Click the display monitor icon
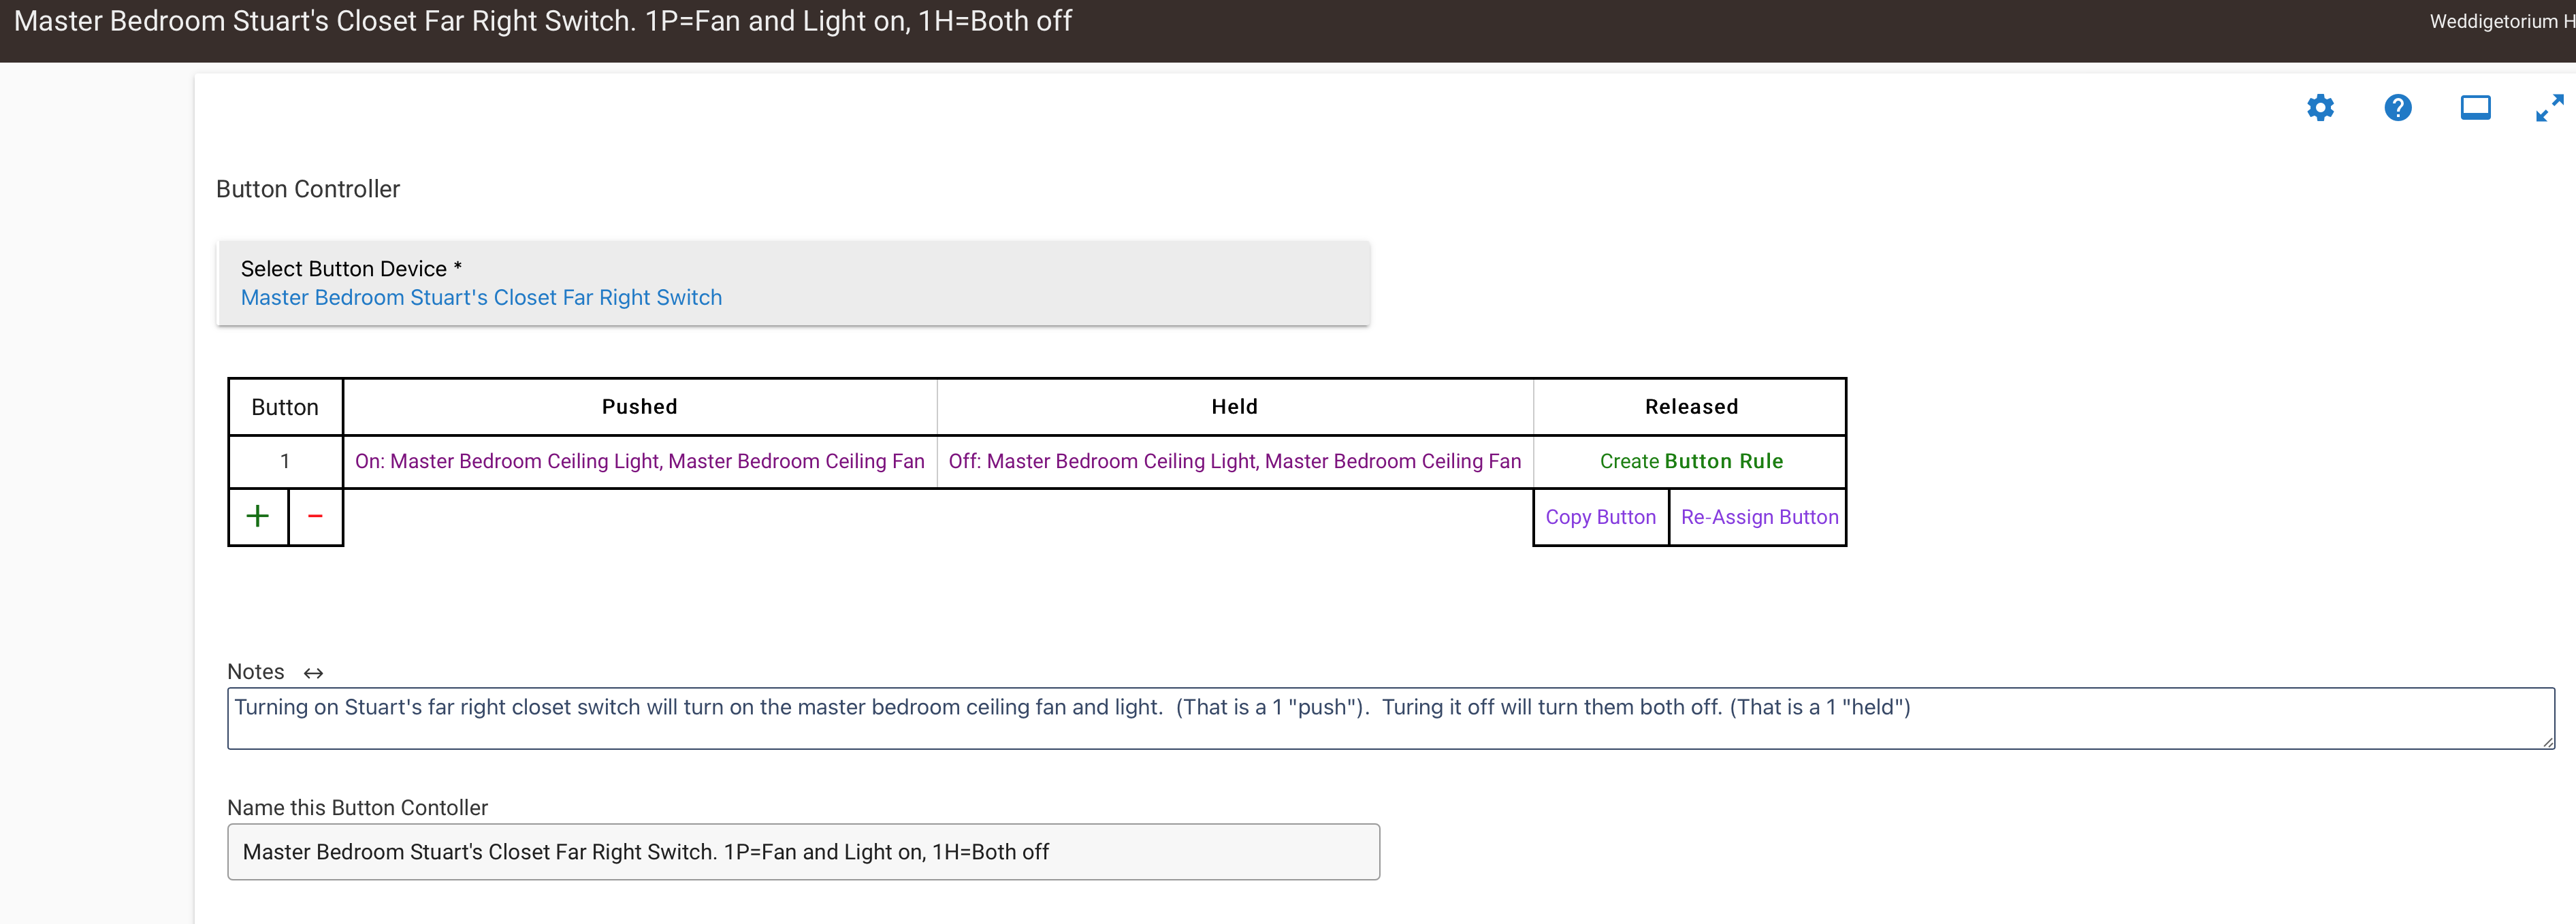The image size is (2576, 924). click(2475, 108)
